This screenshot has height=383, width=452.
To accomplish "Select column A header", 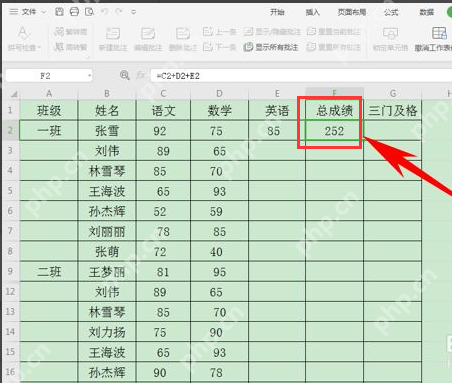I will [x=49, y=94].
